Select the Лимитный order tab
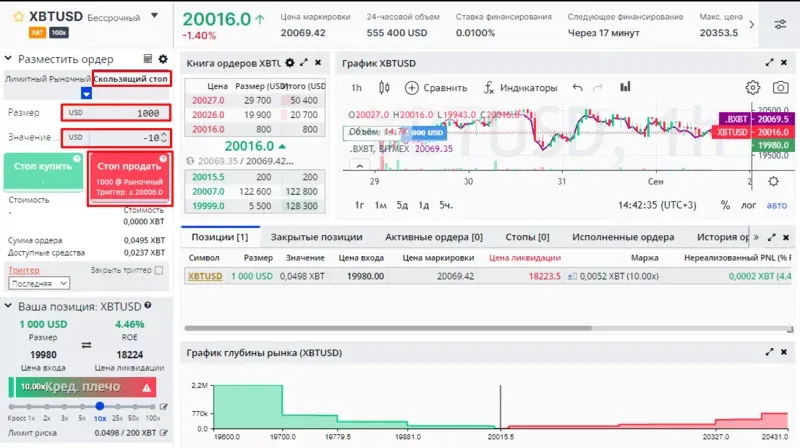The image size is (800, 448). click(x=26, y=79)
